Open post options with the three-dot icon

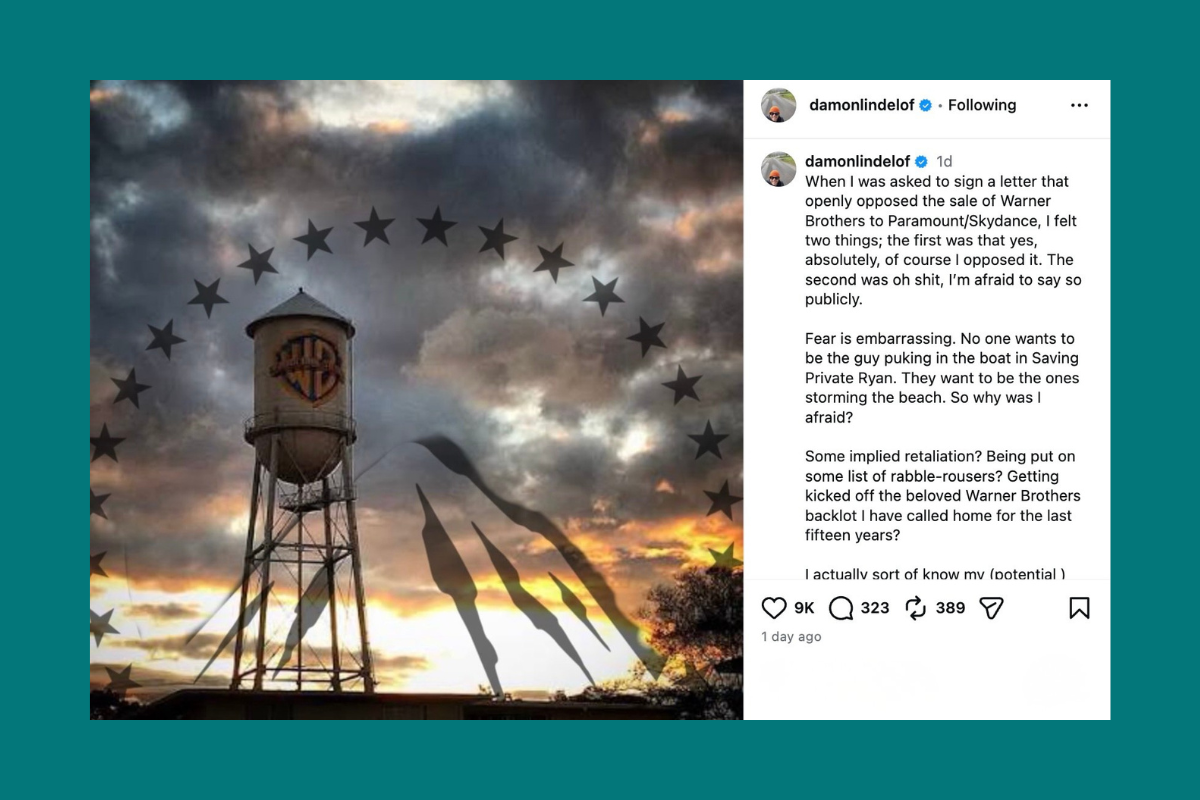pyautogui.click(x=1079, y=104)
